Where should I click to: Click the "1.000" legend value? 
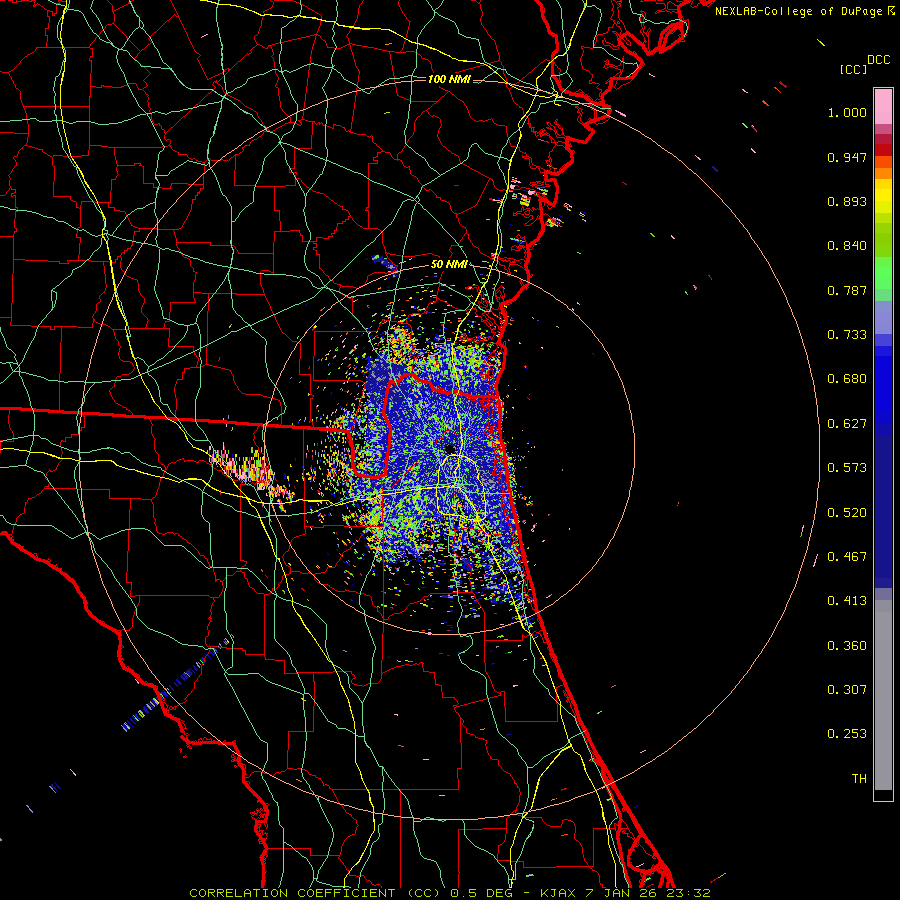coord(847,112)
